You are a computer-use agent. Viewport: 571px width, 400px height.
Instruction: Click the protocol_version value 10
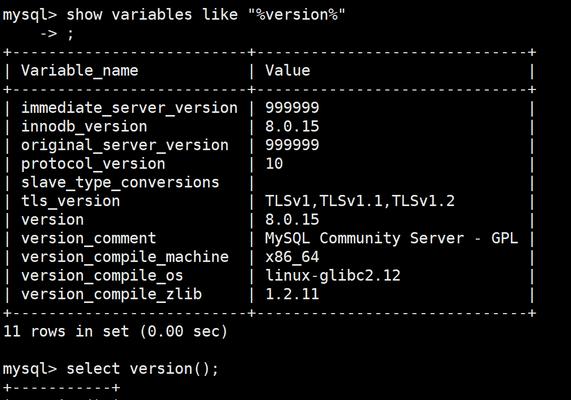[x=274, y=164]
